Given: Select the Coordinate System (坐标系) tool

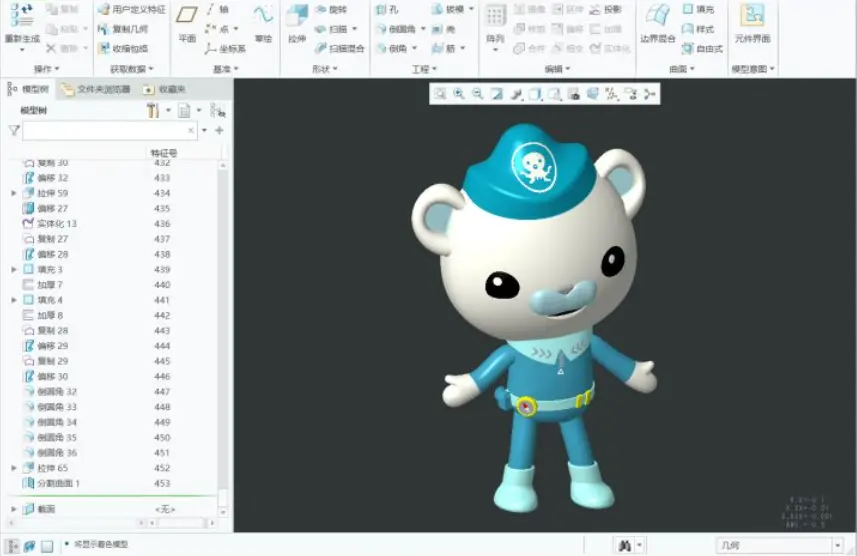Looking at the screenshot, I should tap(225, 49).
